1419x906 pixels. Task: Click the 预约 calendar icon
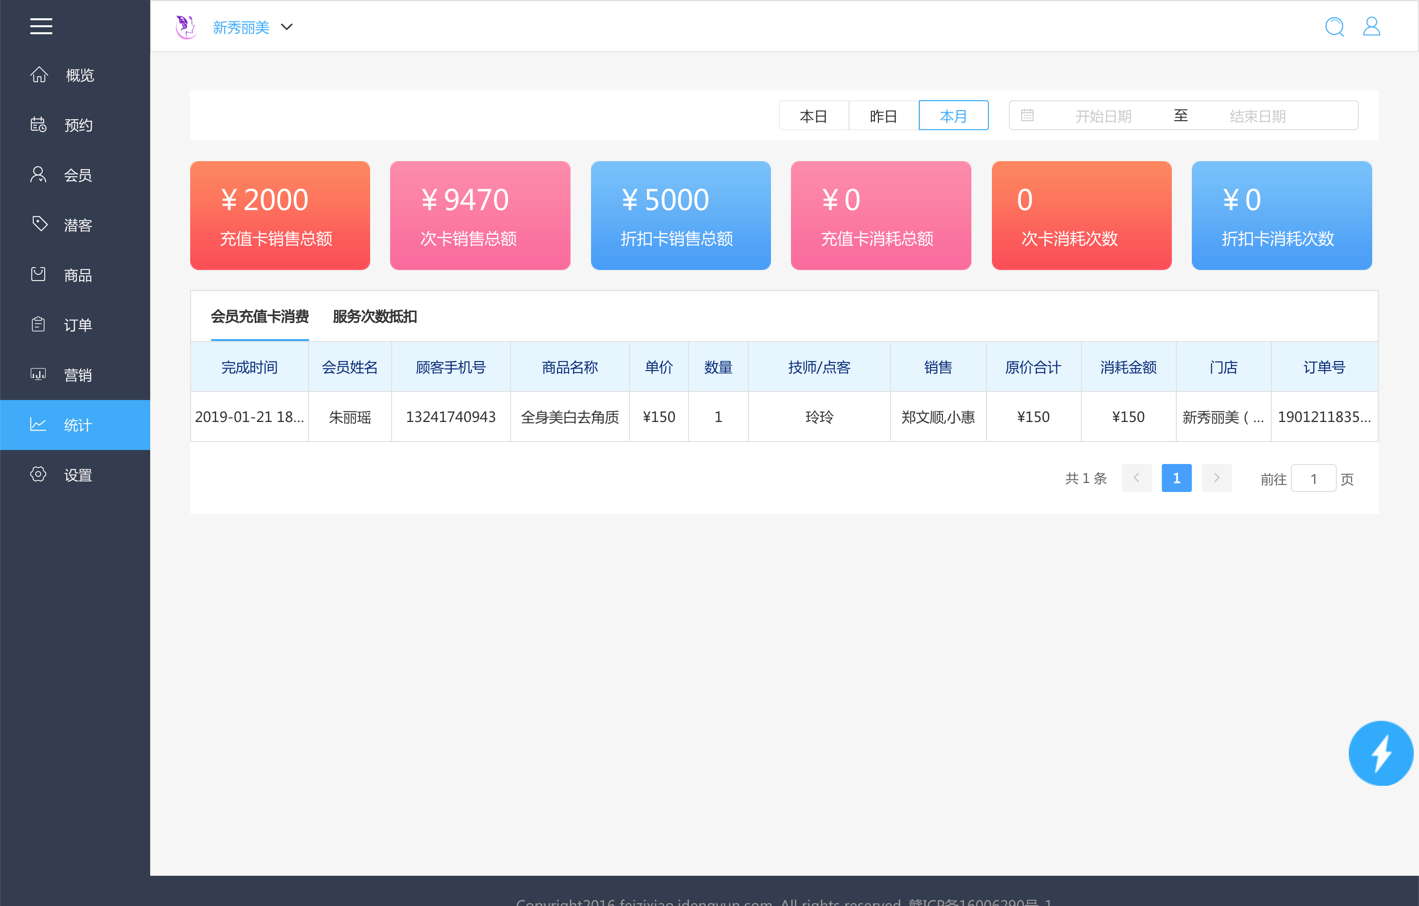click(39, 124)
